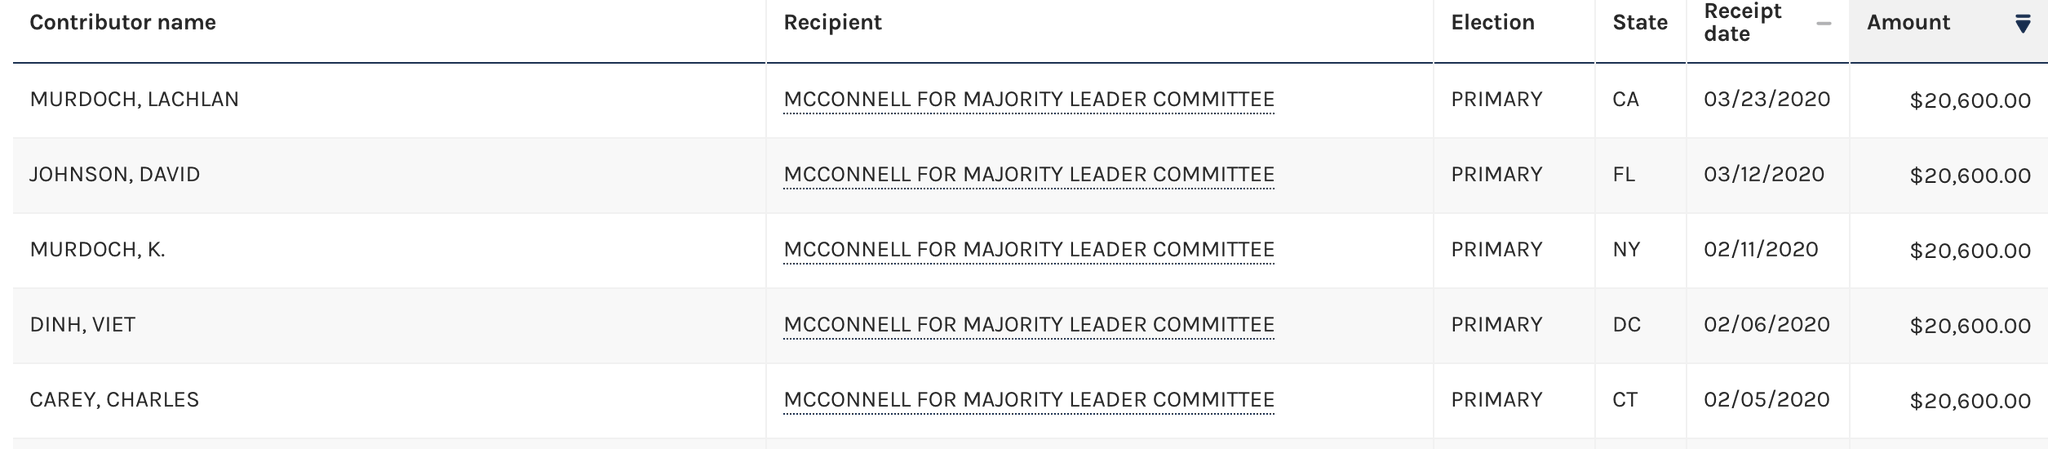Screen dimensions: 2048x449
Task: Click the $20,600.00 amount for Carey, Charles
Action: click(1970, 401)
